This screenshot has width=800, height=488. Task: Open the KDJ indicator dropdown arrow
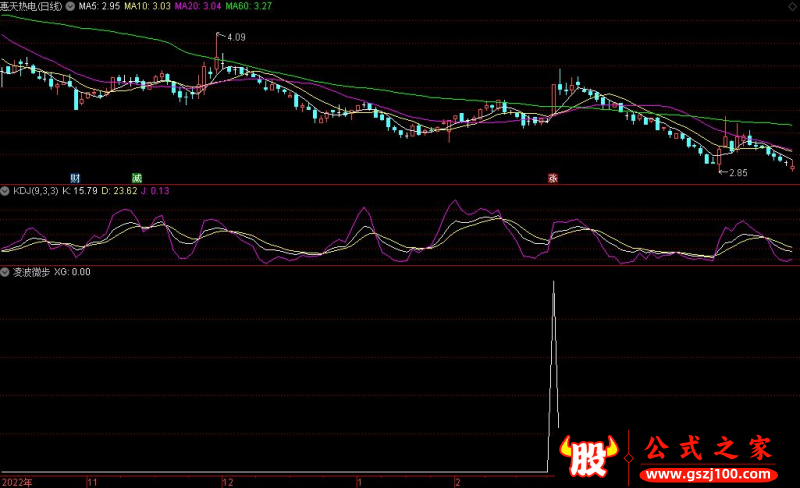pos(5,191)
